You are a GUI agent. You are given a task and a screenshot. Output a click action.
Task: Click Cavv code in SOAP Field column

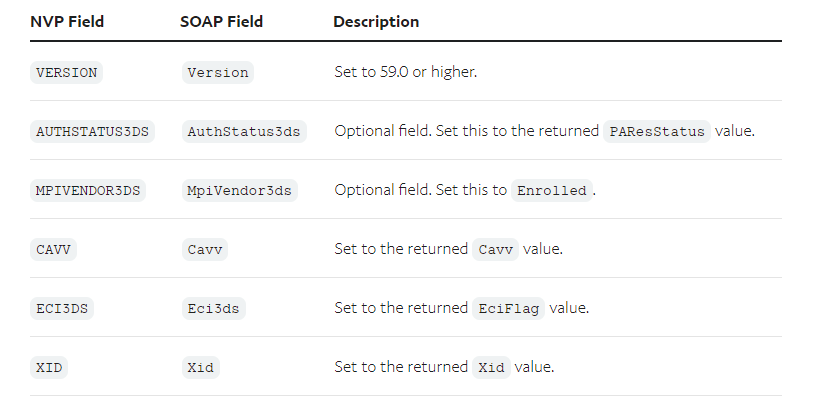[x=205, y=249]
